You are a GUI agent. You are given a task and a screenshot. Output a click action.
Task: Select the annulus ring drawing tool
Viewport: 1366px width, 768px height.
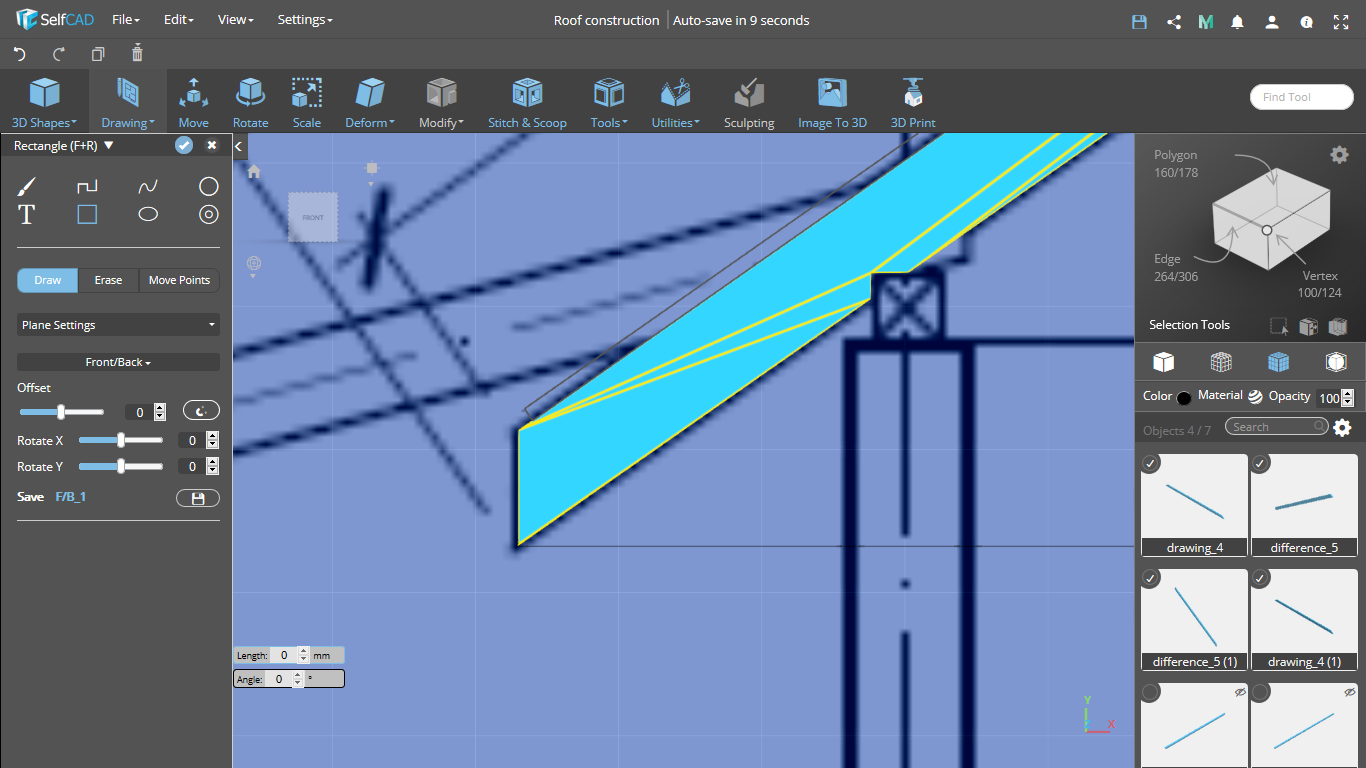[x=208, y=214]
